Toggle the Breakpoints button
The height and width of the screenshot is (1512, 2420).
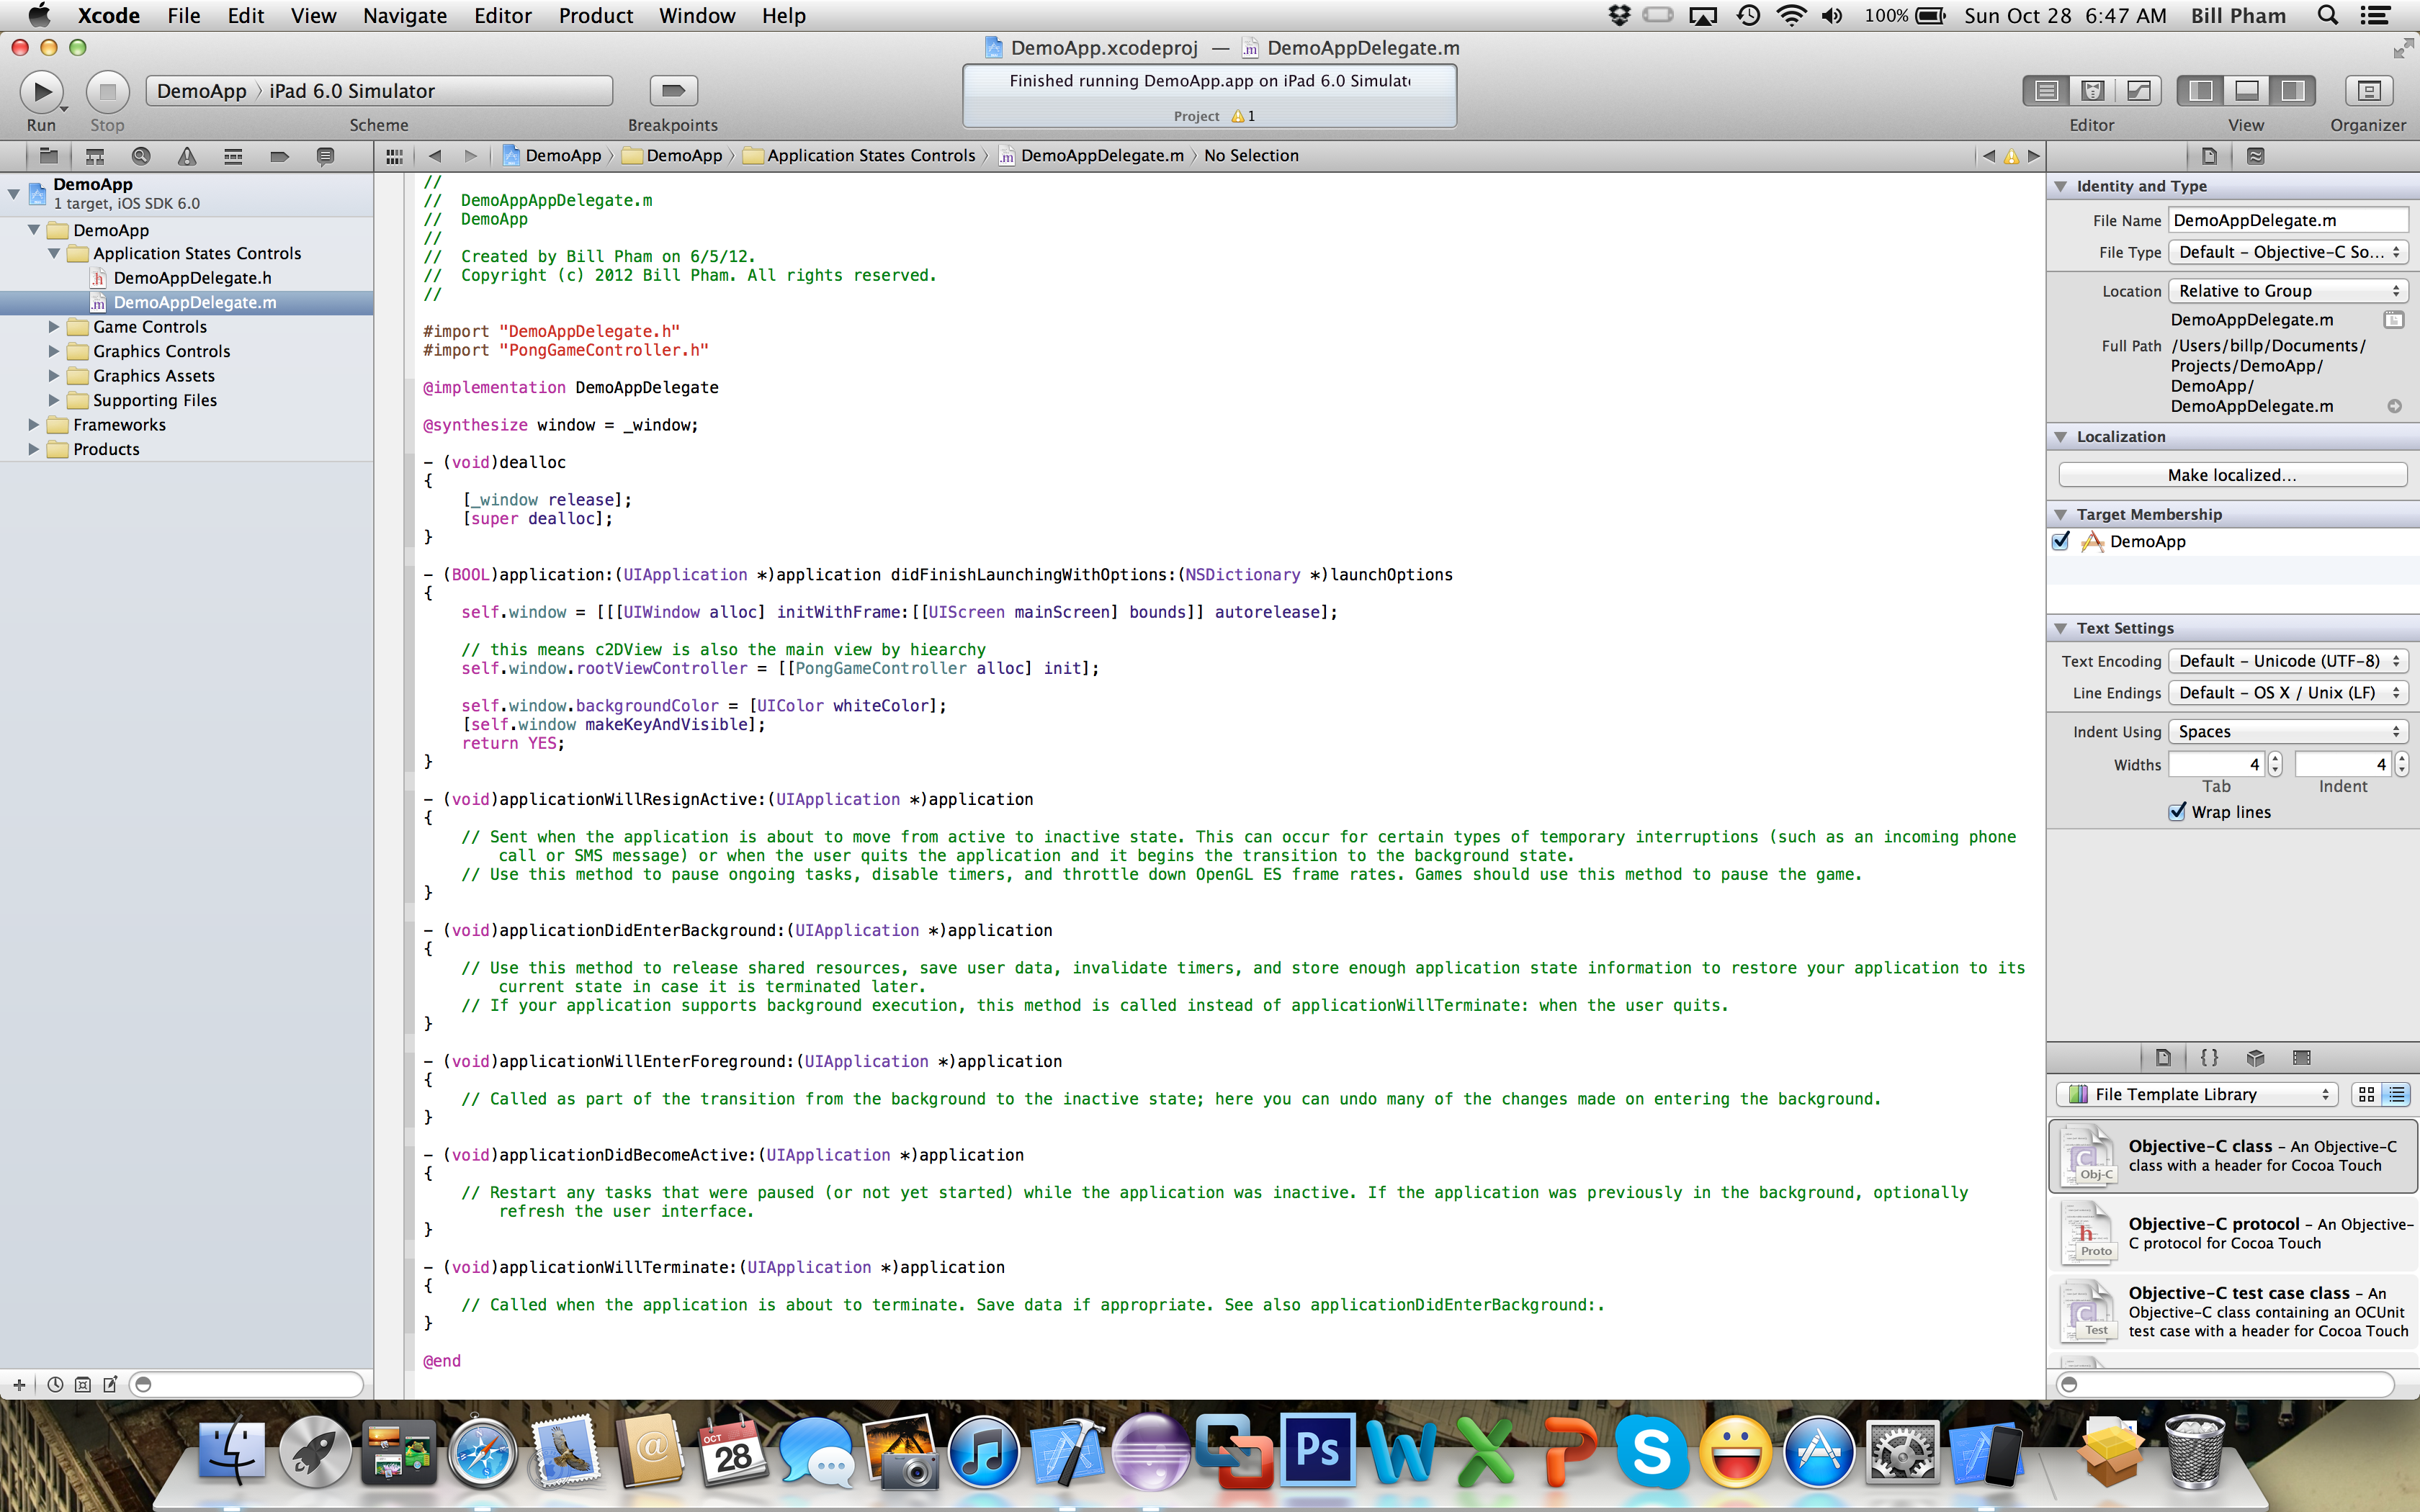tap(673, 91)
